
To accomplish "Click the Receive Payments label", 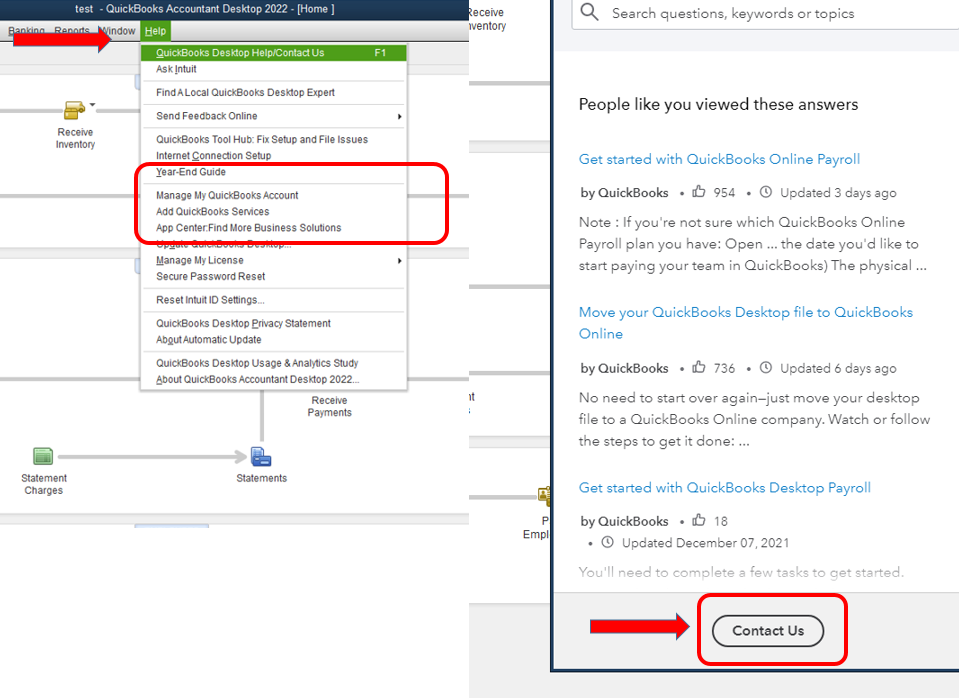I will coord(329,406).
